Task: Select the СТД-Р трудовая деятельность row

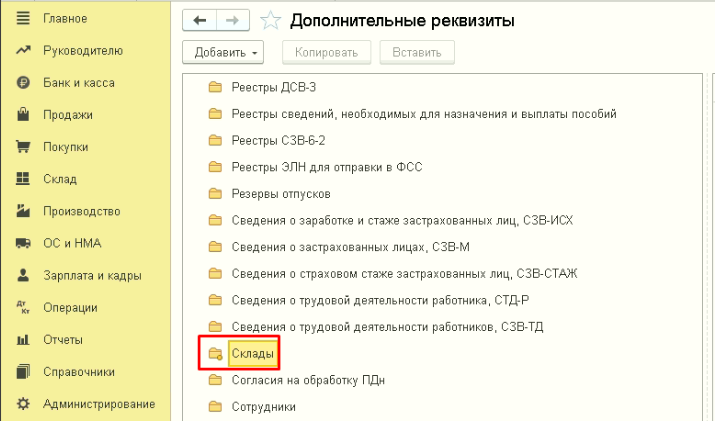Action: (380, 300)
